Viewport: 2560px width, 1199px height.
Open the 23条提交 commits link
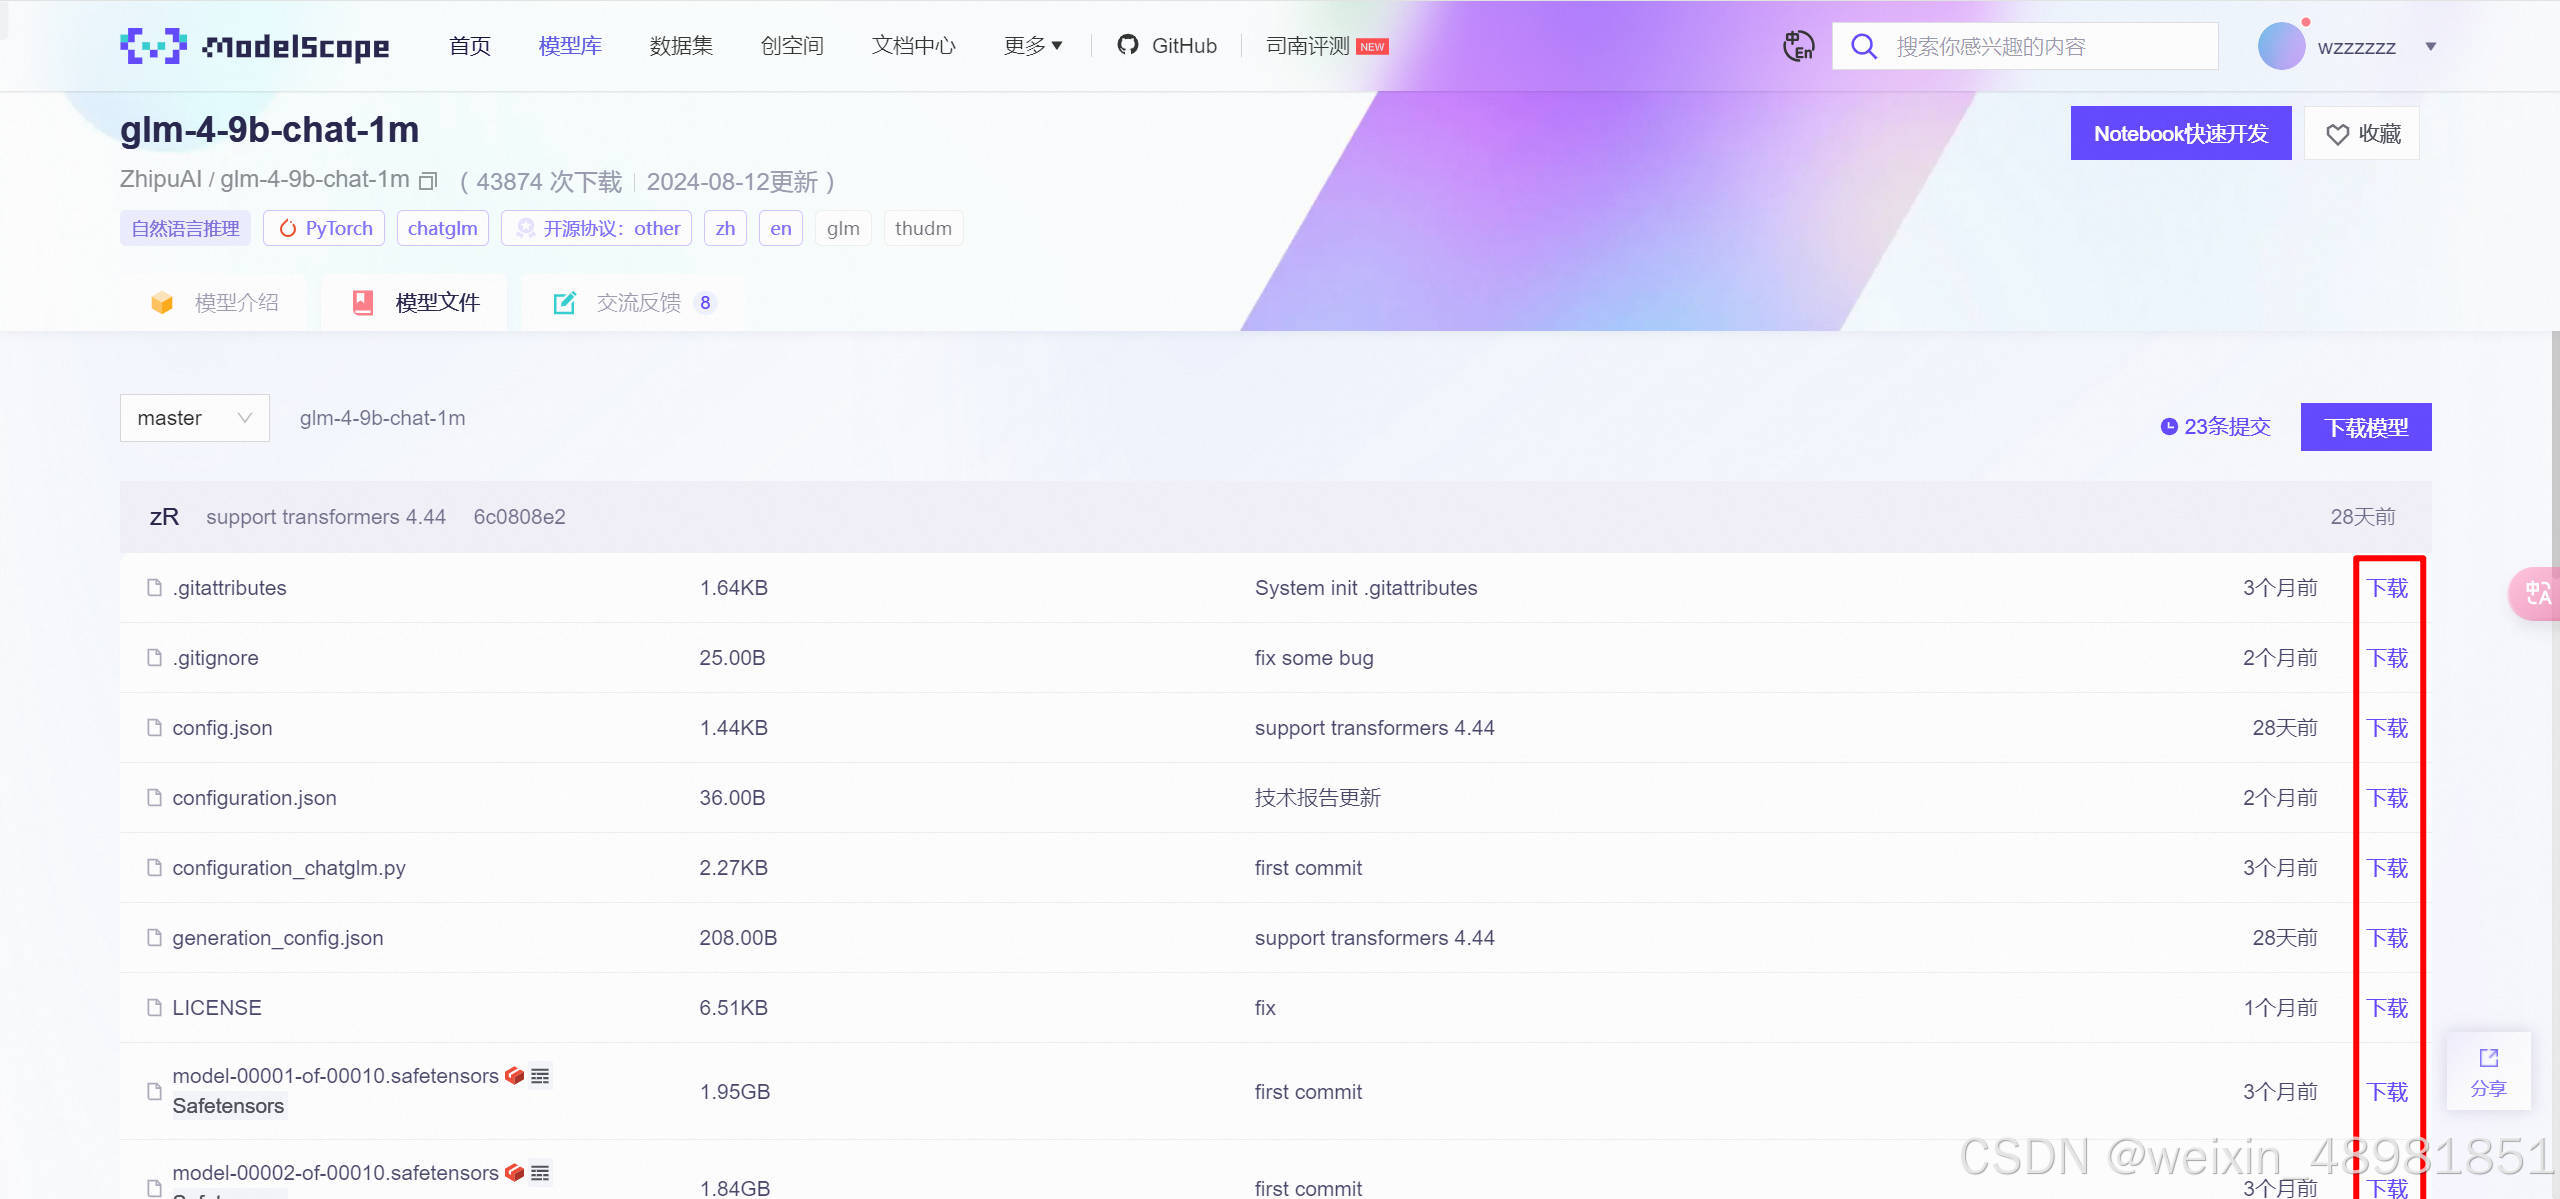(2216, 427)
